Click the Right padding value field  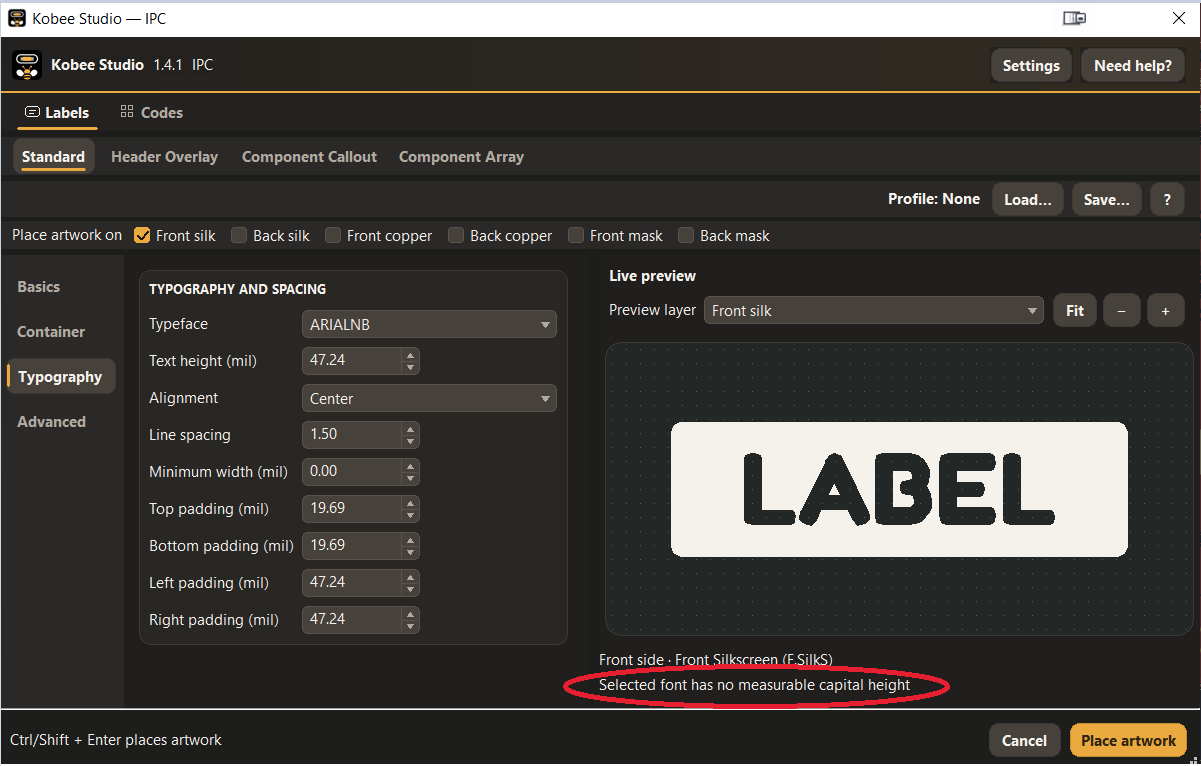(352, 619)
